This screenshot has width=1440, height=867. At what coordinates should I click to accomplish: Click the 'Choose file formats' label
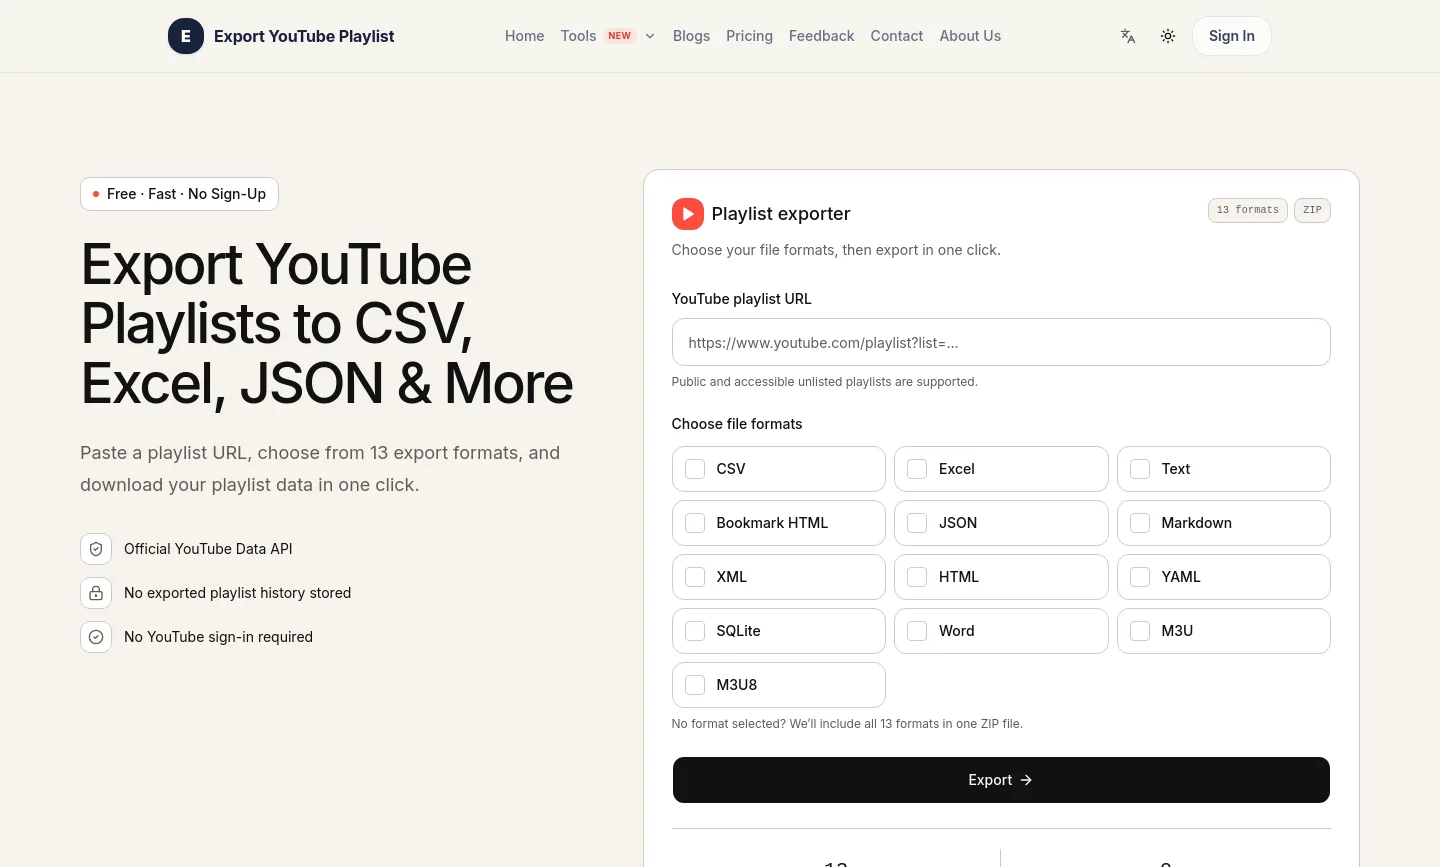(737, 424)
